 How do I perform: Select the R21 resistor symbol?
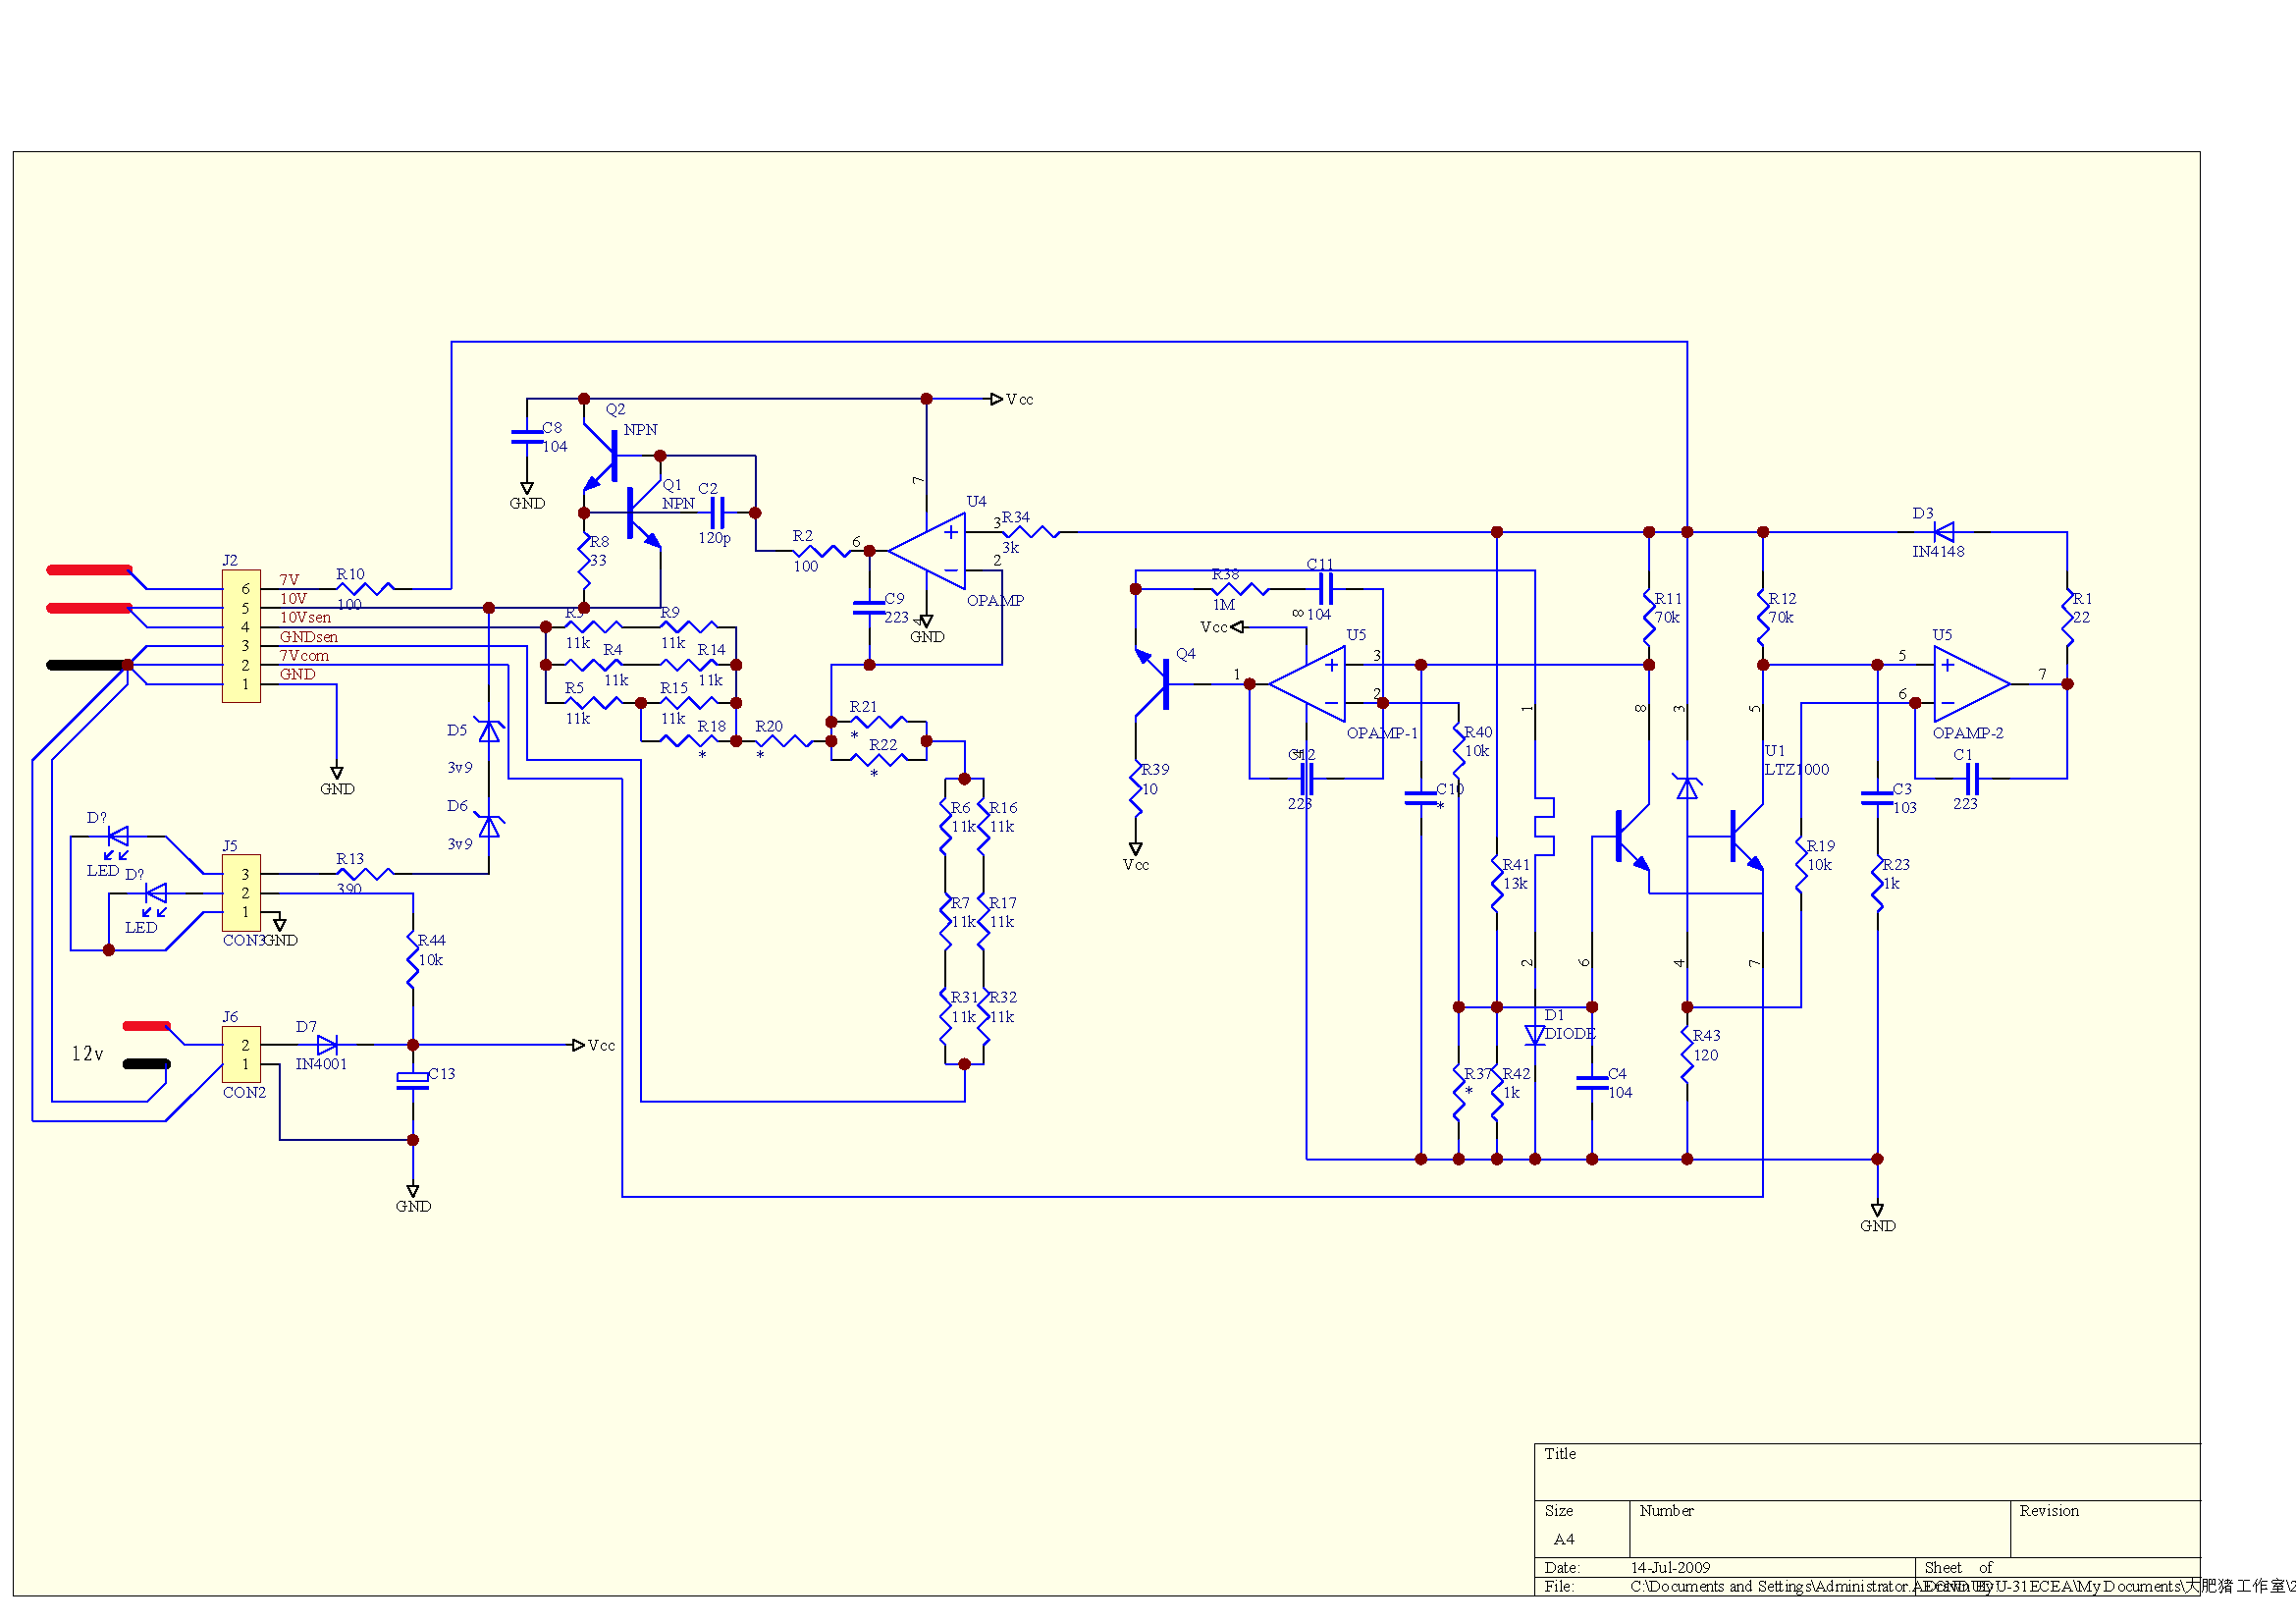(x=878, y=722)
